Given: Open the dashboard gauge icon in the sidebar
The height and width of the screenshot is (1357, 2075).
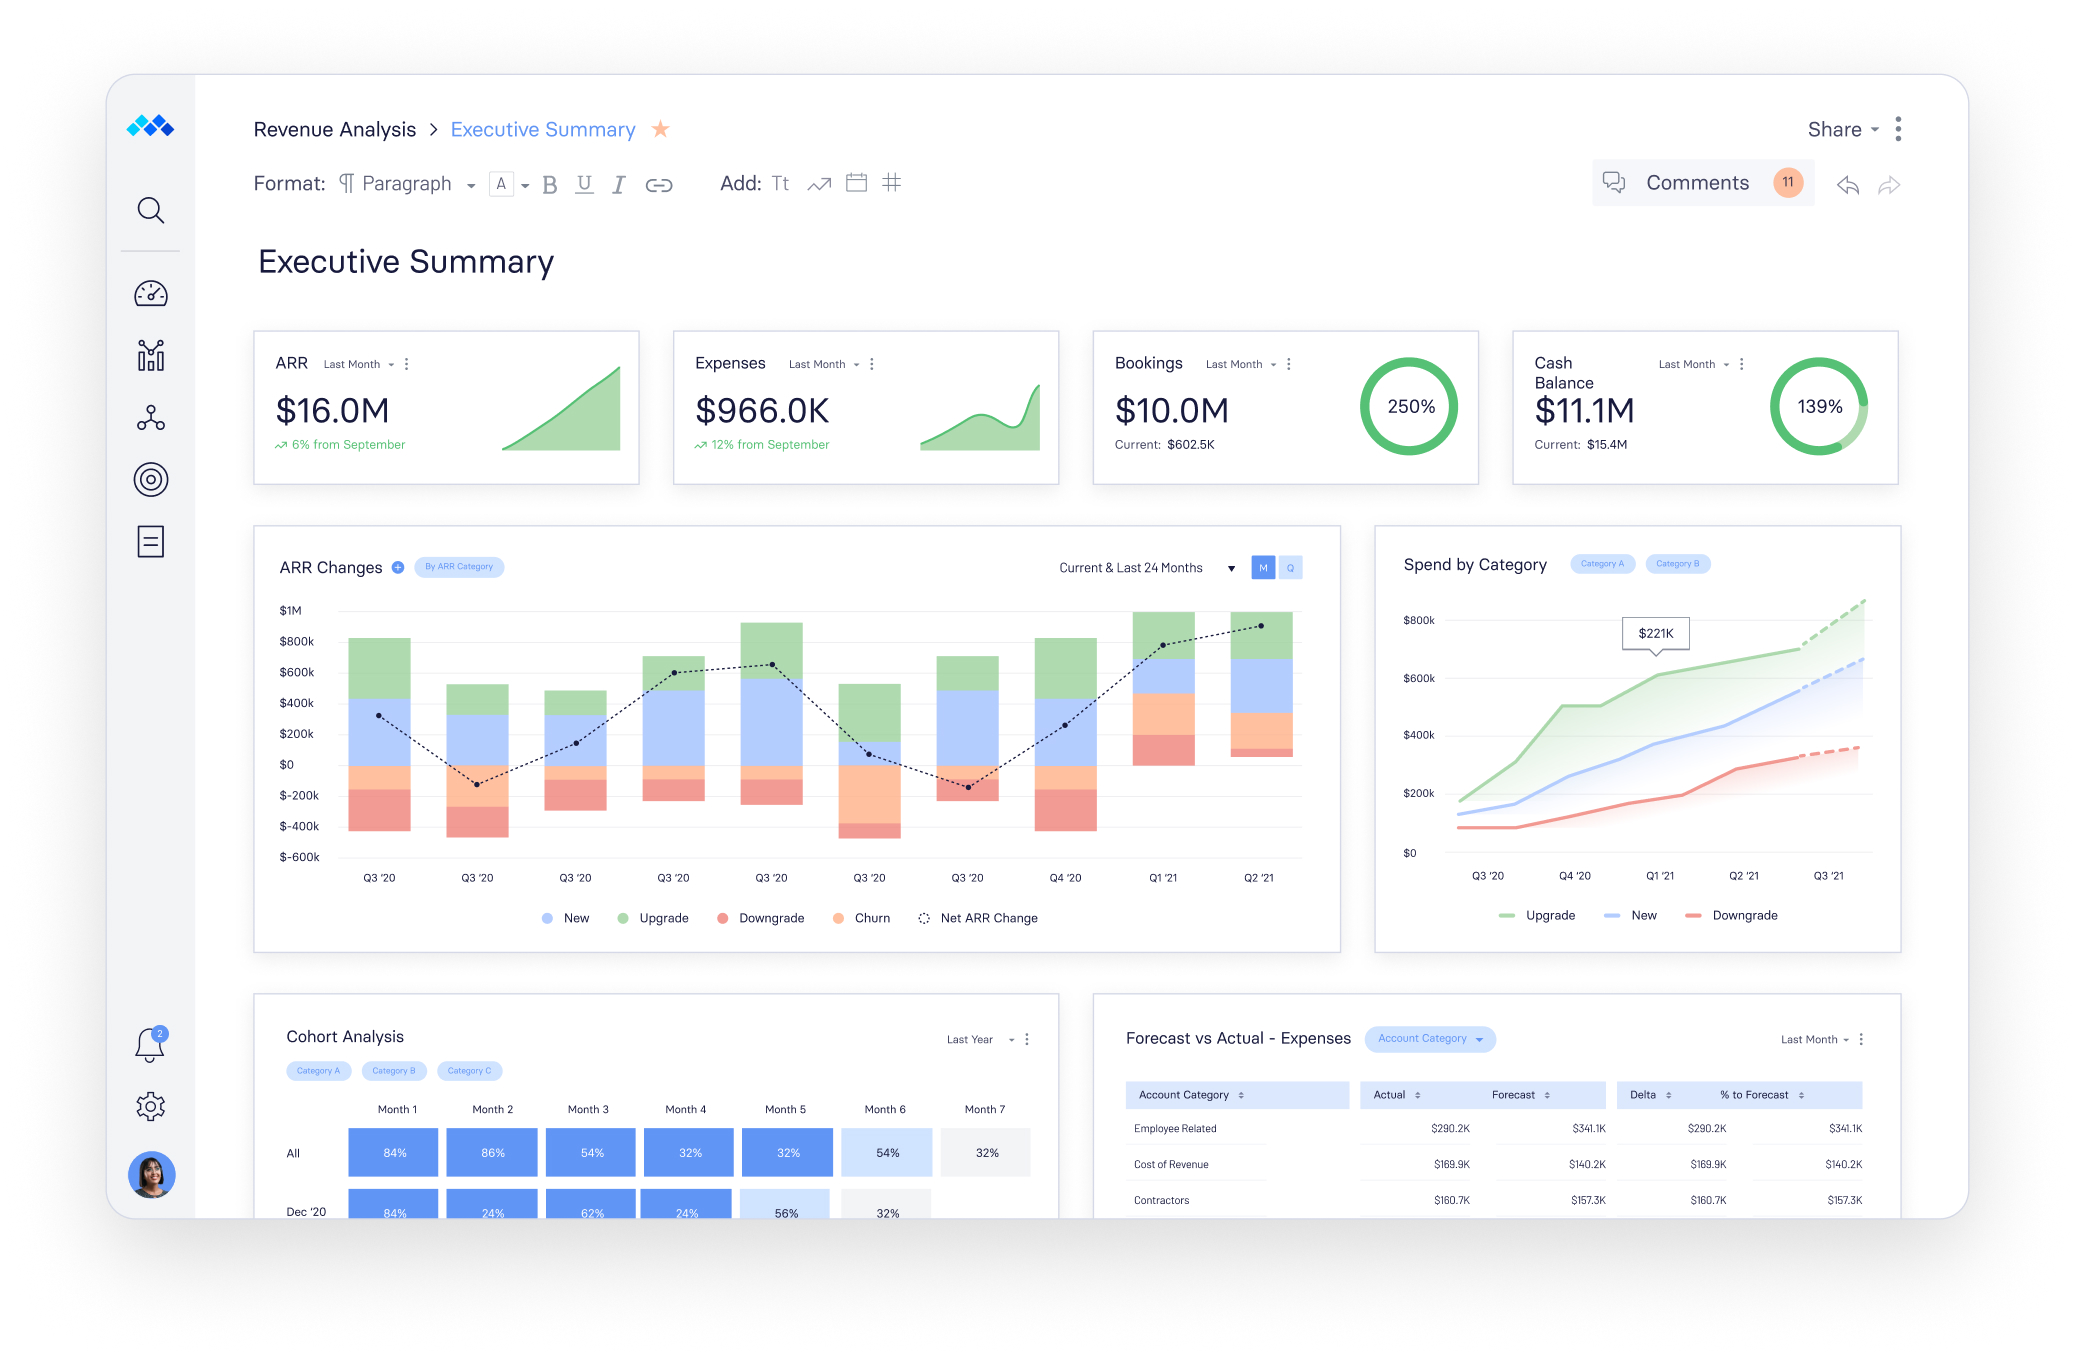Looking at the screenshot, I should (151, 293).
